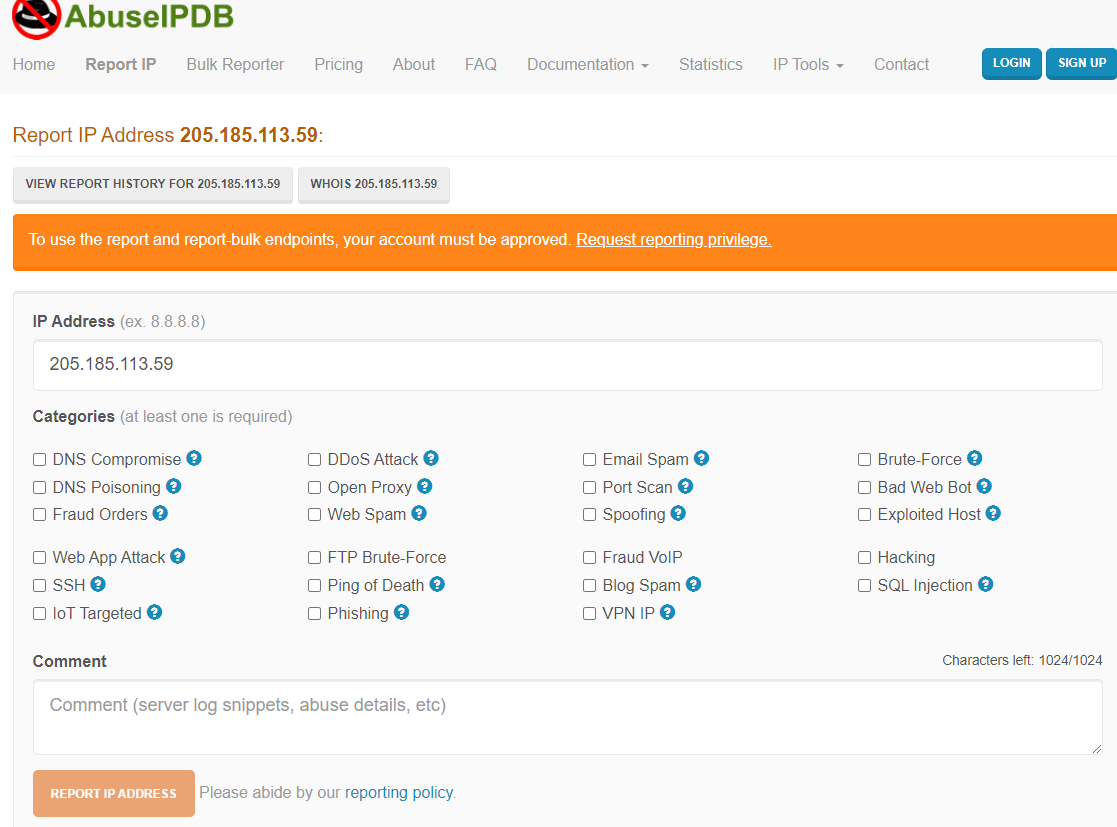
Task: Check the Phishing checkbox
Action: (315, 613)
